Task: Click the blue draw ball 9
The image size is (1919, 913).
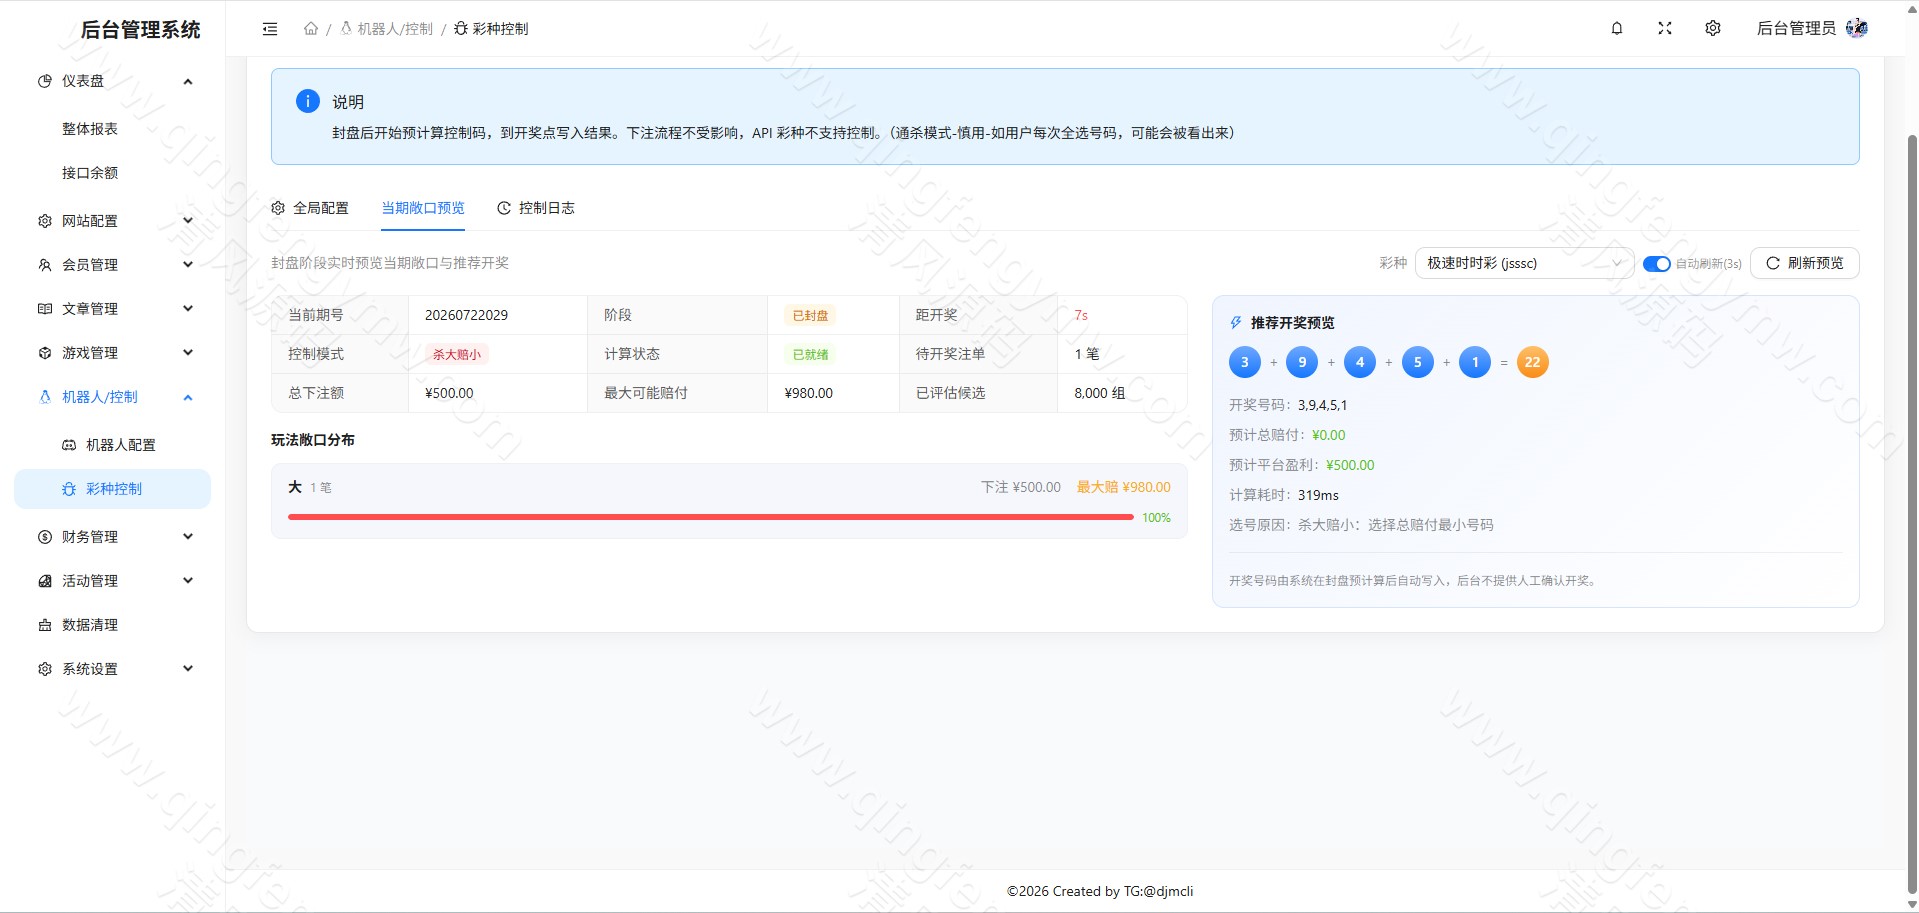Action: (x=1302, y=362)
